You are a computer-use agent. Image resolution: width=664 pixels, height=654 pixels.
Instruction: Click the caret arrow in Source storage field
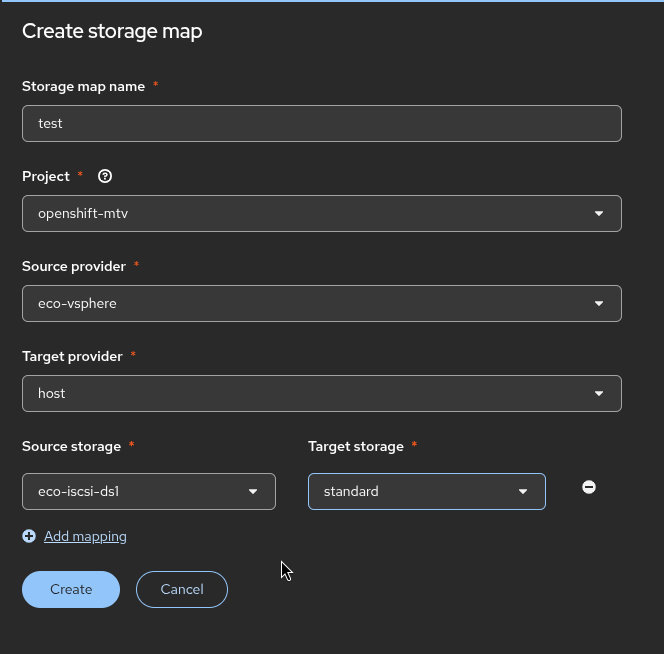[253, 491]
